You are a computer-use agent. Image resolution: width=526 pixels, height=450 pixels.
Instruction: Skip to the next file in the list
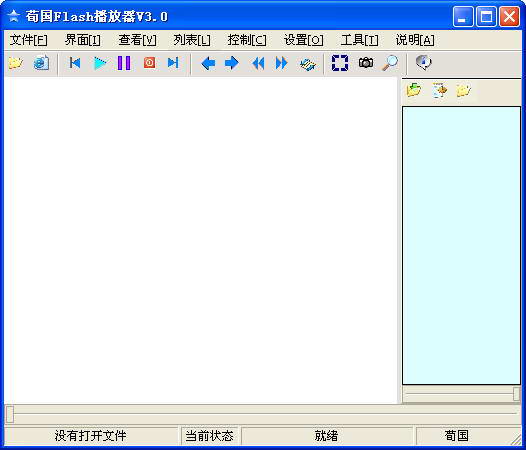[x=173, y=63]
